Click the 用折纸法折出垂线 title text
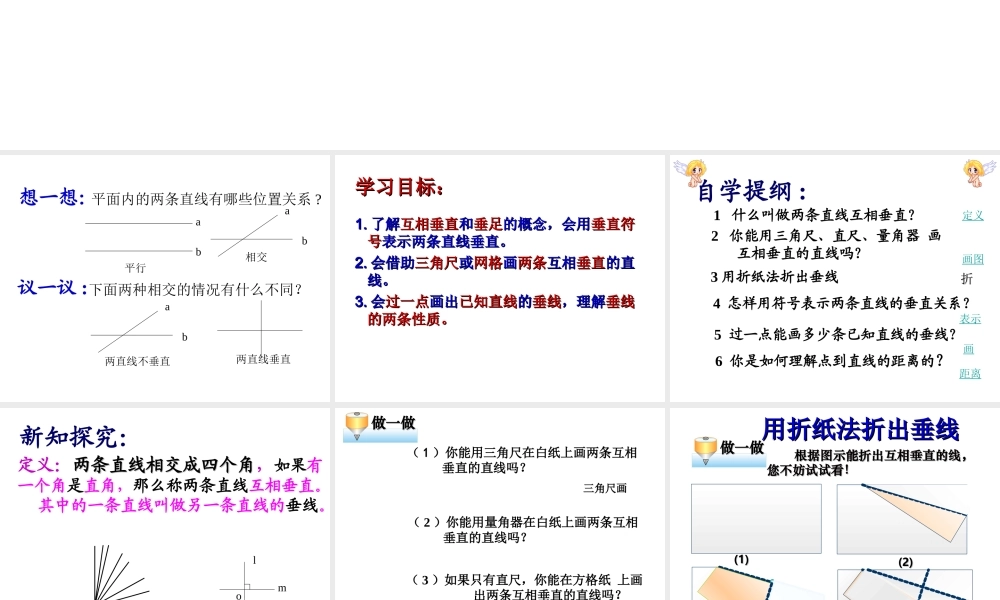Image resolution: width=1000 pixels, height=600 pixels. pos(863,428)
